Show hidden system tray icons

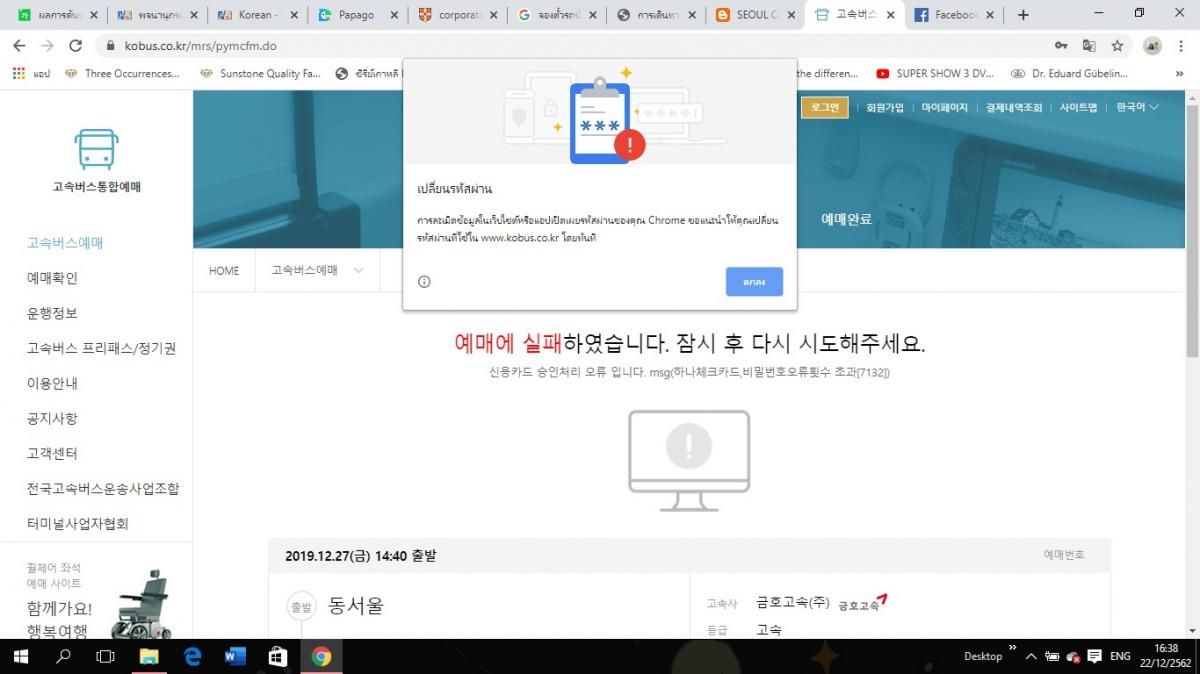[x=1033, y=656]
